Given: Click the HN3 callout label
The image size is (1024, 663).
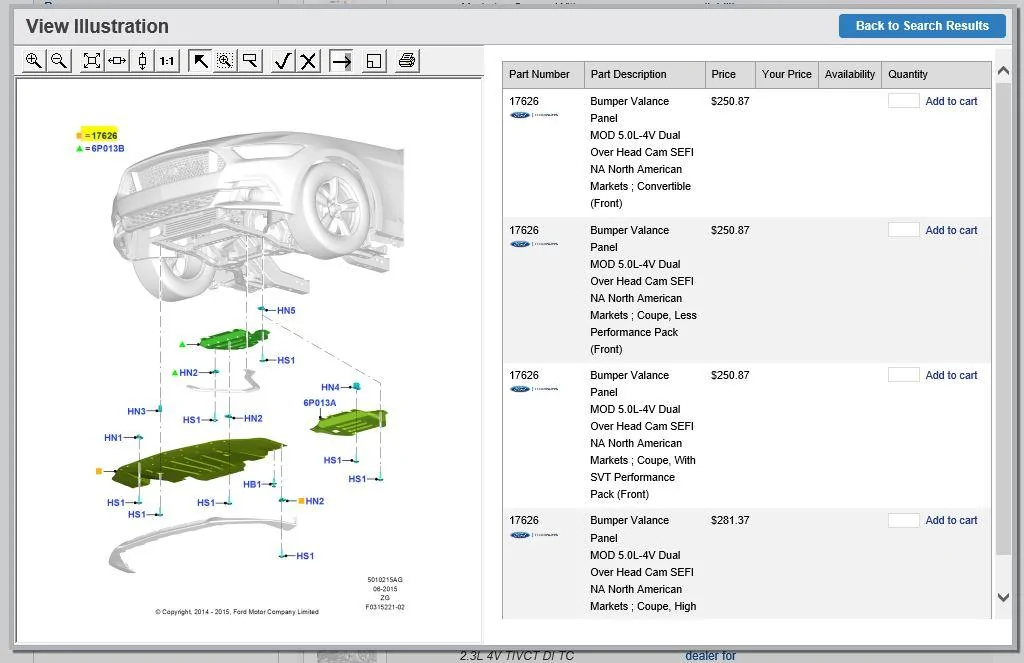Looking at the screenshot, I should click(136, 411).
